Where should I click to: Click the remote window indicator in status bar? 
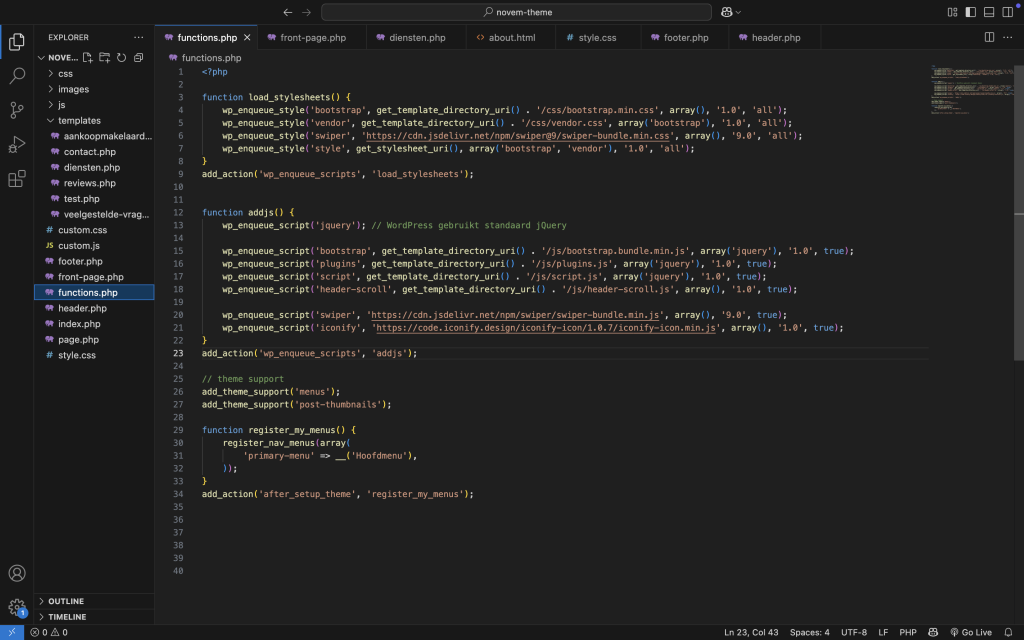12,632
